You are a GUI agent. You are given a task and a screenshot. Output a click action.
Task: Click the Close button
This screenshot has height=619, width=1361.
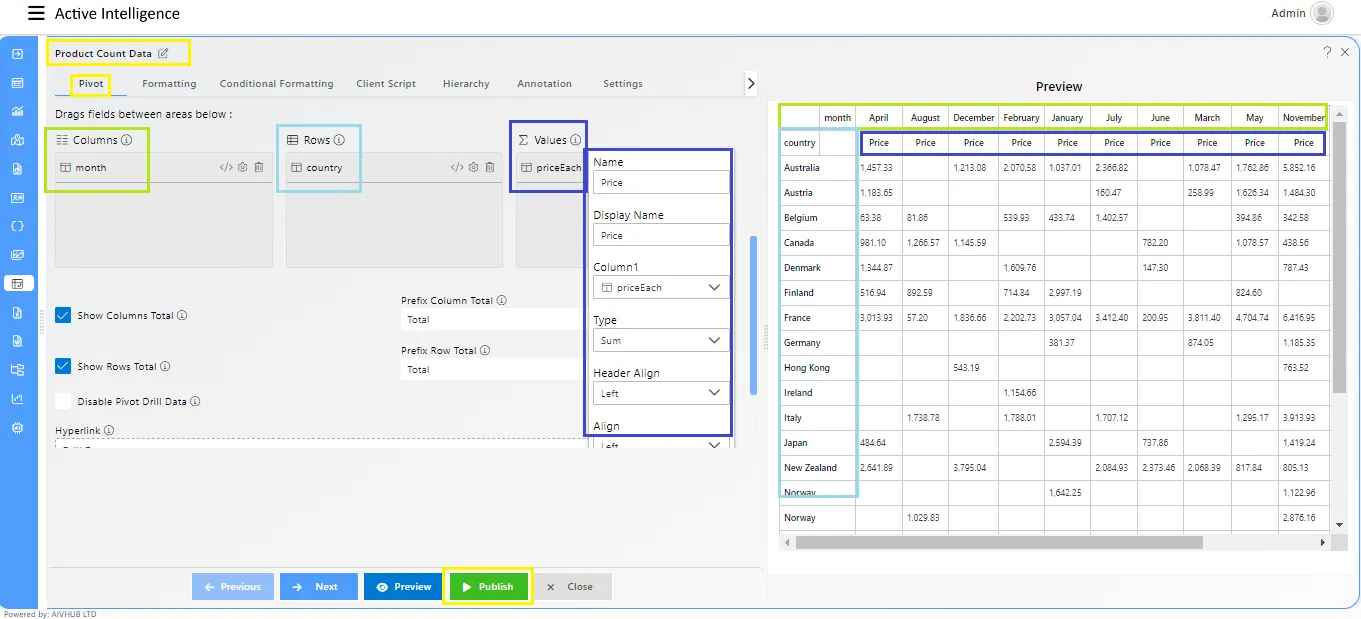tap(572, 587)
